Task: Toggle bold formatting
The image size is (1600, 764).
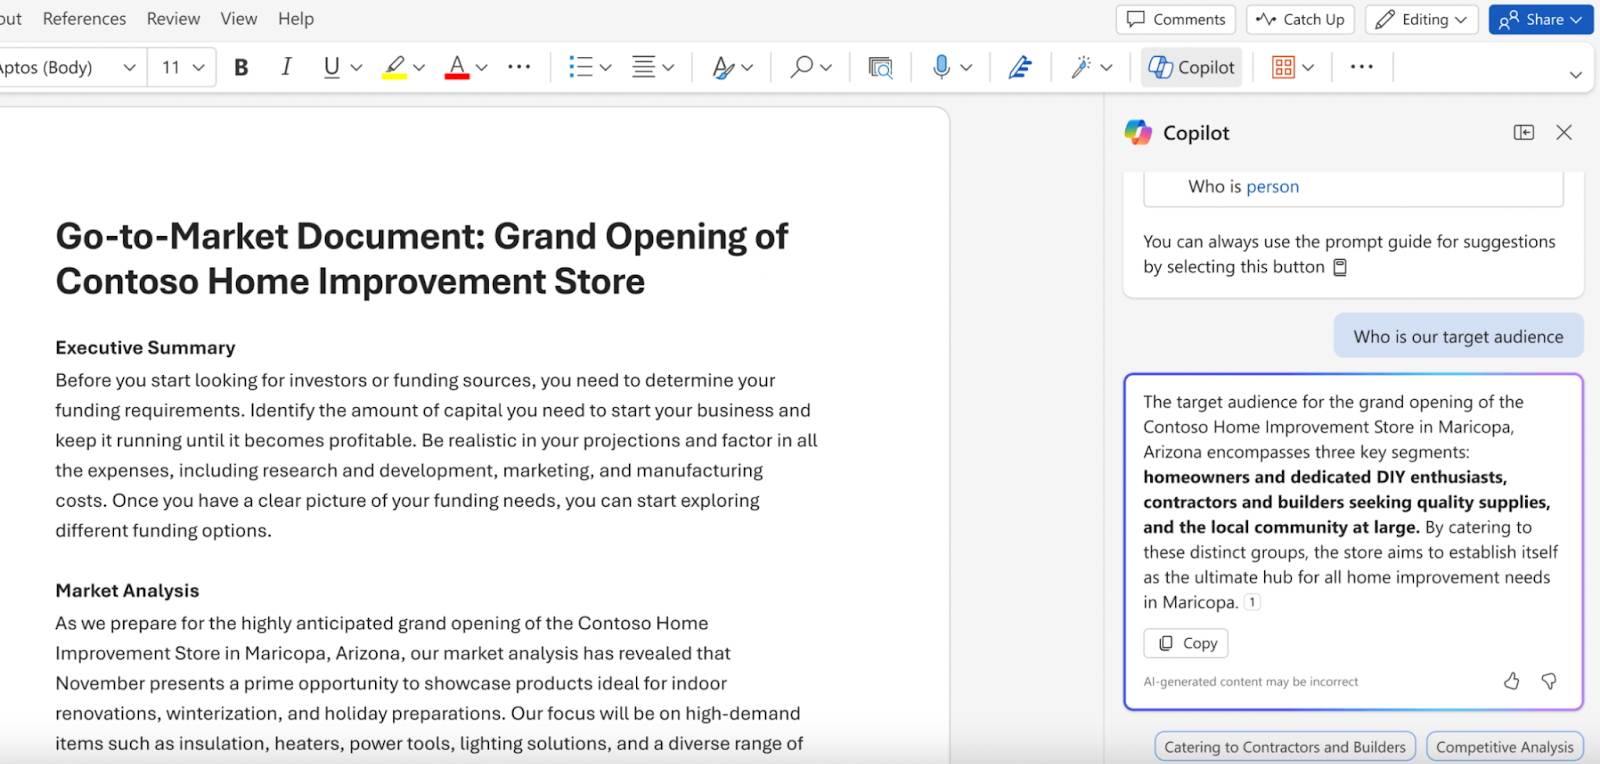Action: (x=241, y=67)
